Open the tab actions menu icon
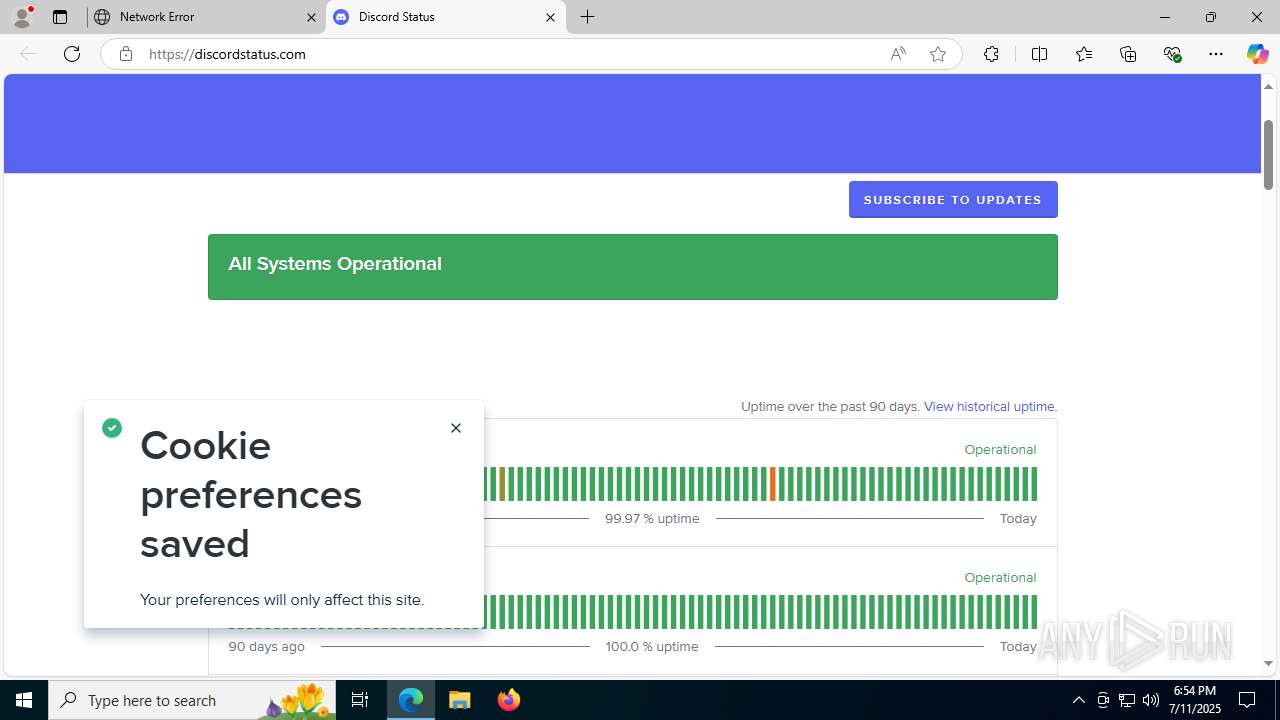This screenshot has width=1280, height=720. pos(60,17)
